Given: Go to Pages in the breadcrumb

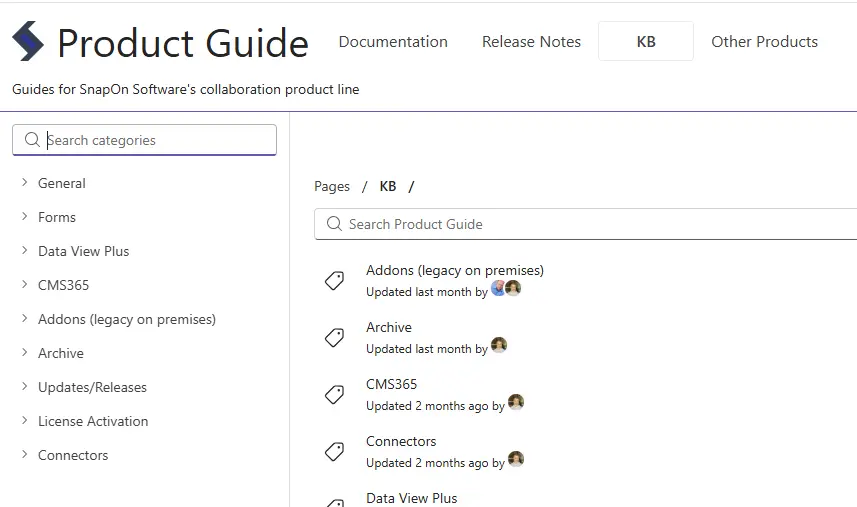Looking at the screenshot, I should pos(332,187).
